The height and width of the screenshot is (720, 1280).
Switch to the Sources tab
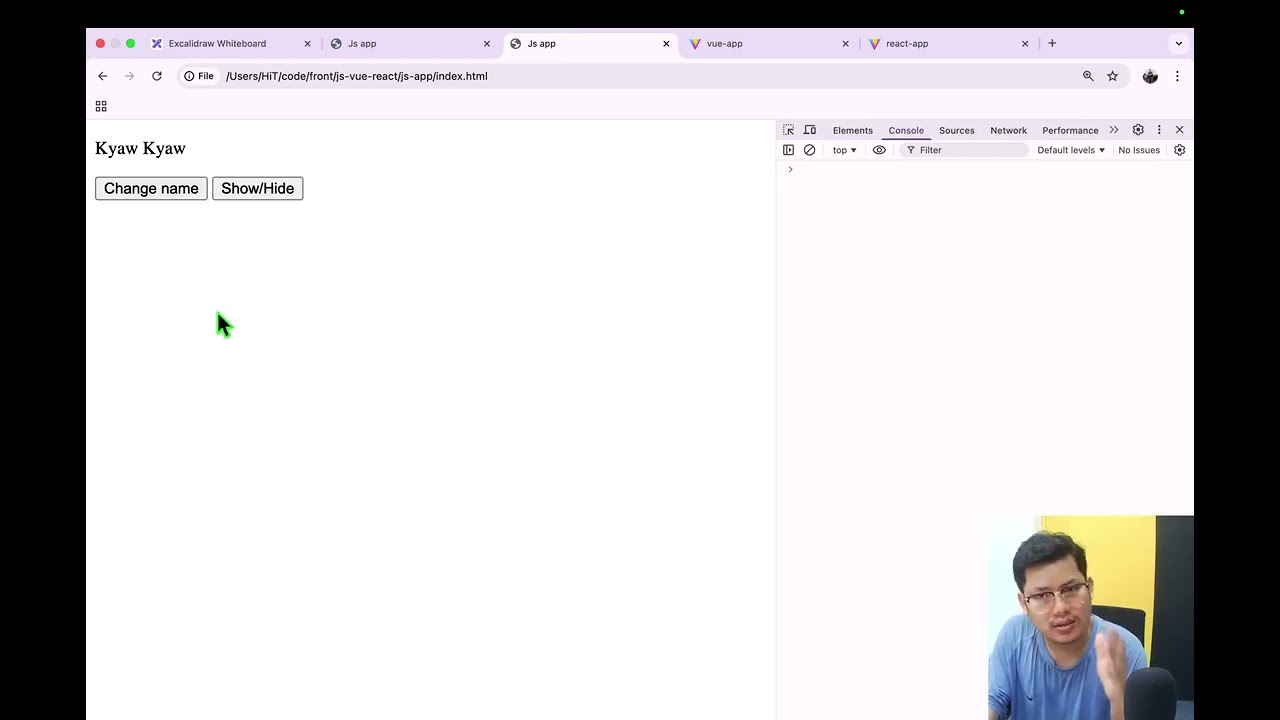pyautogui.click(x=957, y=130)
